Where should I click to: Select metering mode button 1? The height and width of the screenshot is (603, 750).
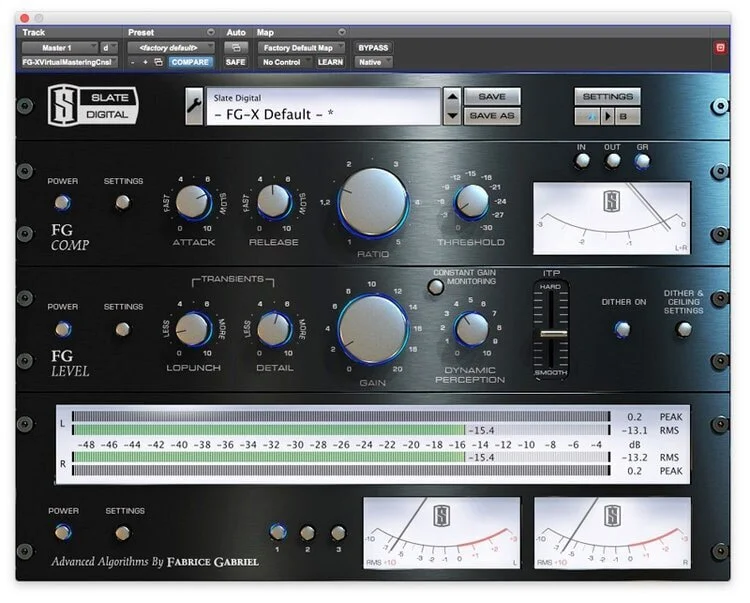click(x=277, y=532)
